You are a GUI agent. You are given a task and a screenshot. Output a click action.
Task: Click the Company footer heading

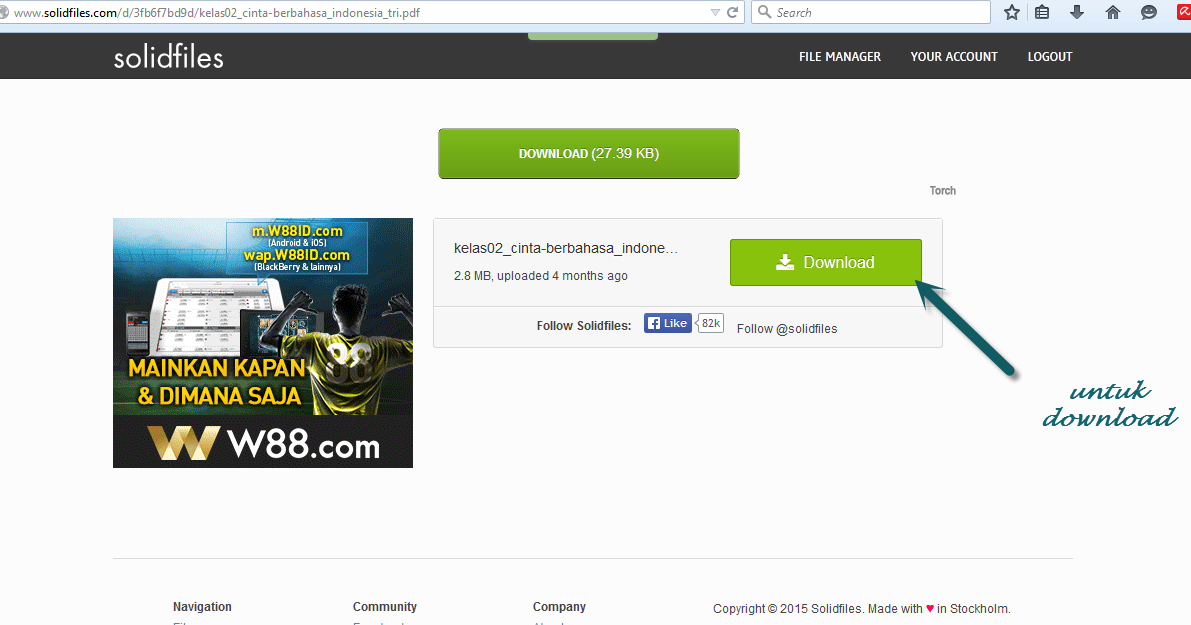coord(559,607)
